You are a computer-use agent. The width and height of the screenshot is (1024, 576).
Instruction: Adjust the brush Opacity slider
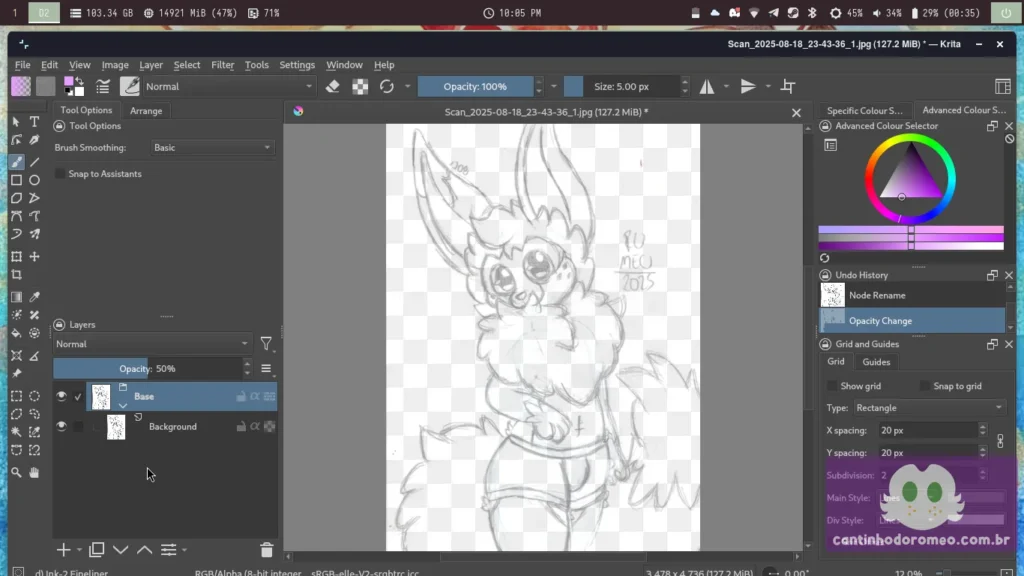click(475, 86)
